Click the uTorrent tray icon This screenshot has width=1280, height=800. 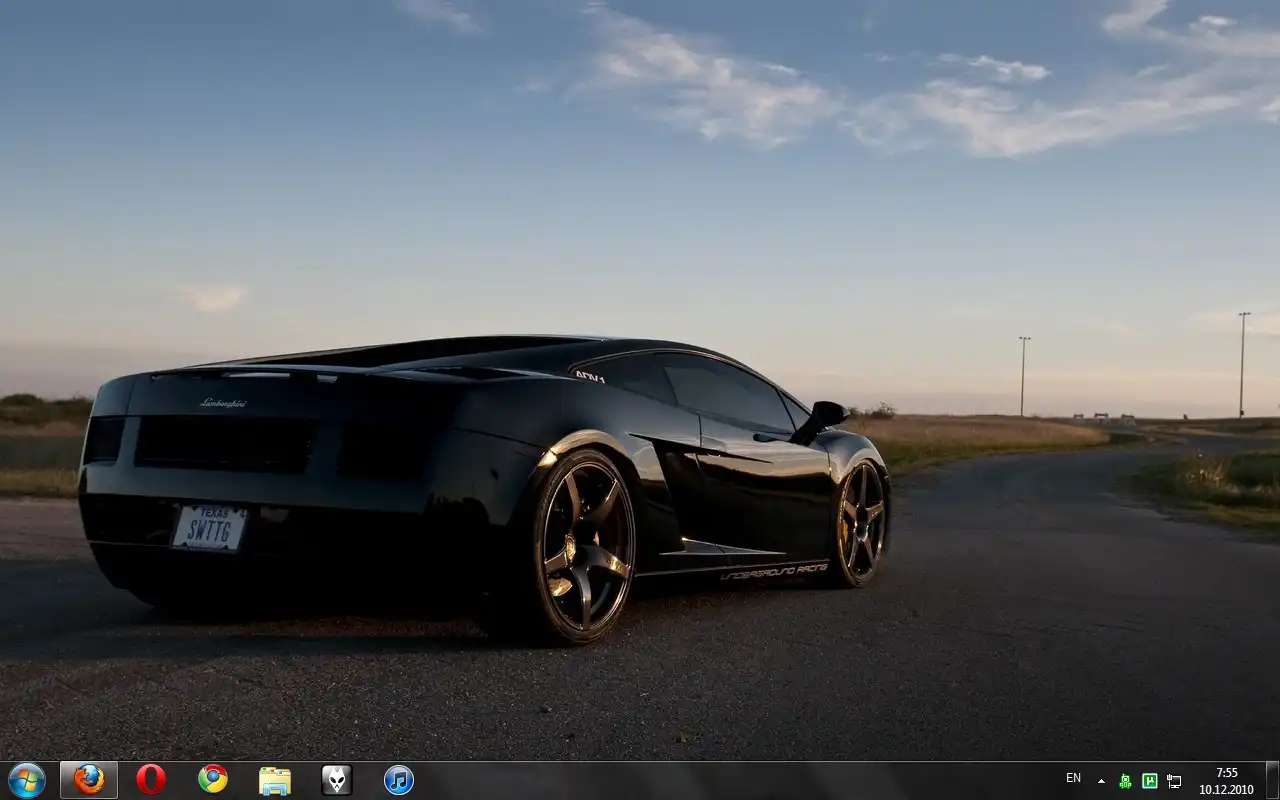1150,781
